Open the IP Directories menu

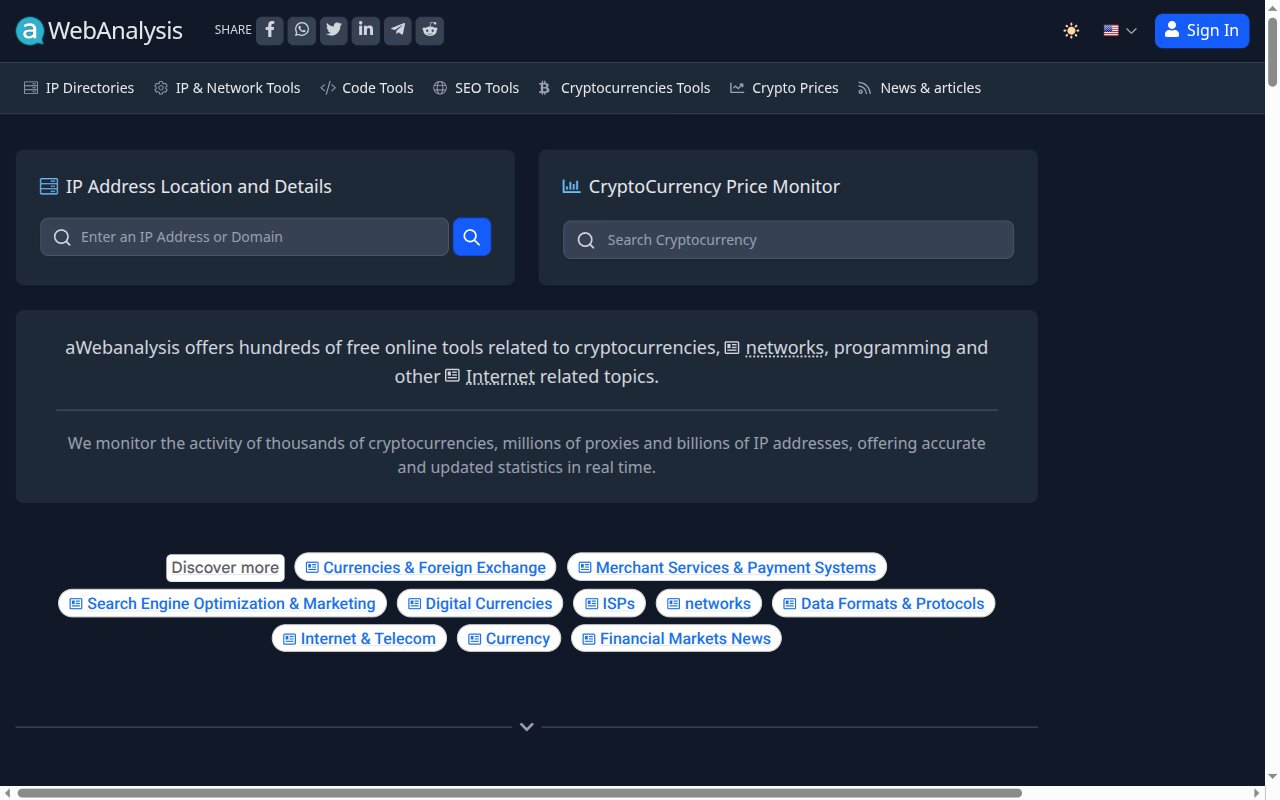79,88
